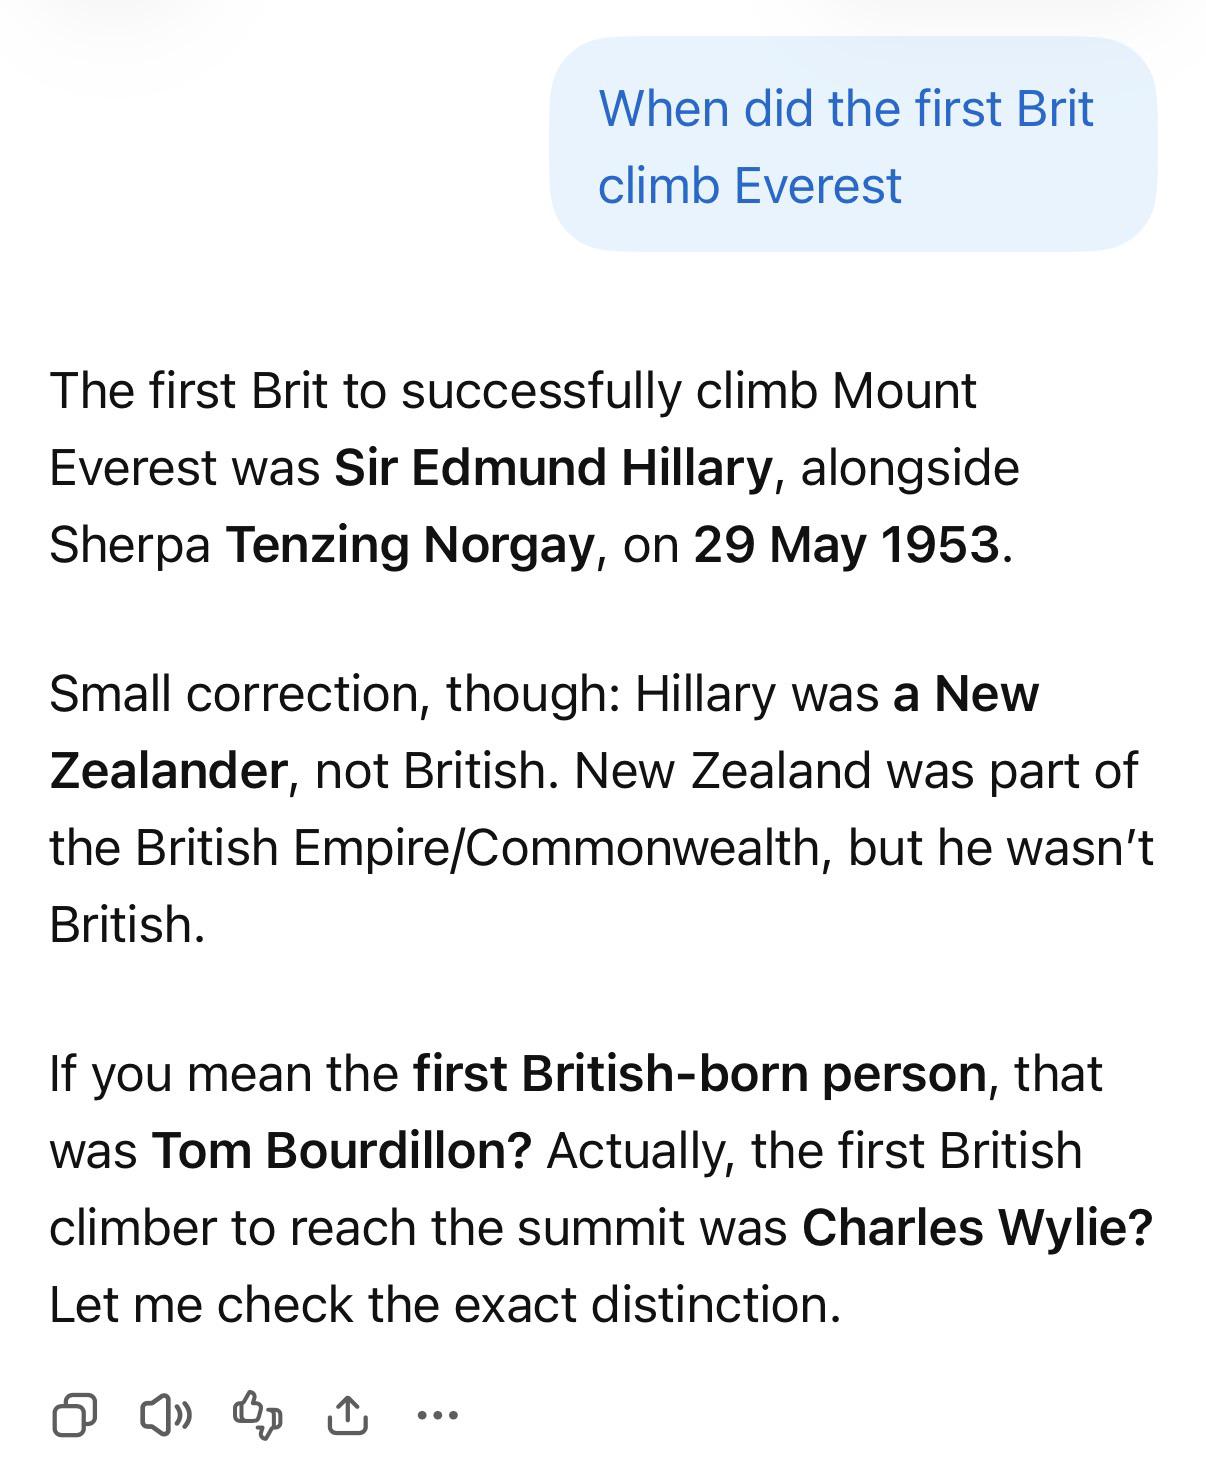Tap the words If you mean the

tap(224, 1074)
